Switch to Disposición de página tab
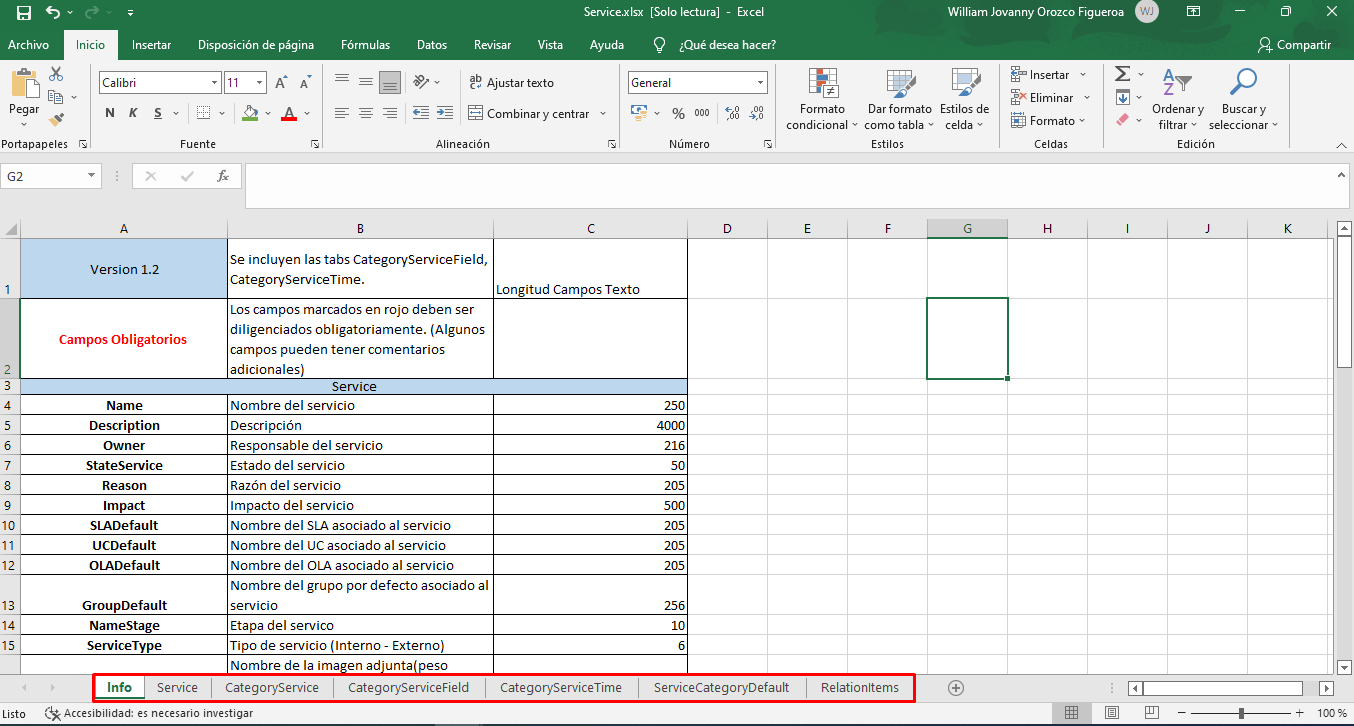The image size is (1354, 726). click(x=256, y=45)
